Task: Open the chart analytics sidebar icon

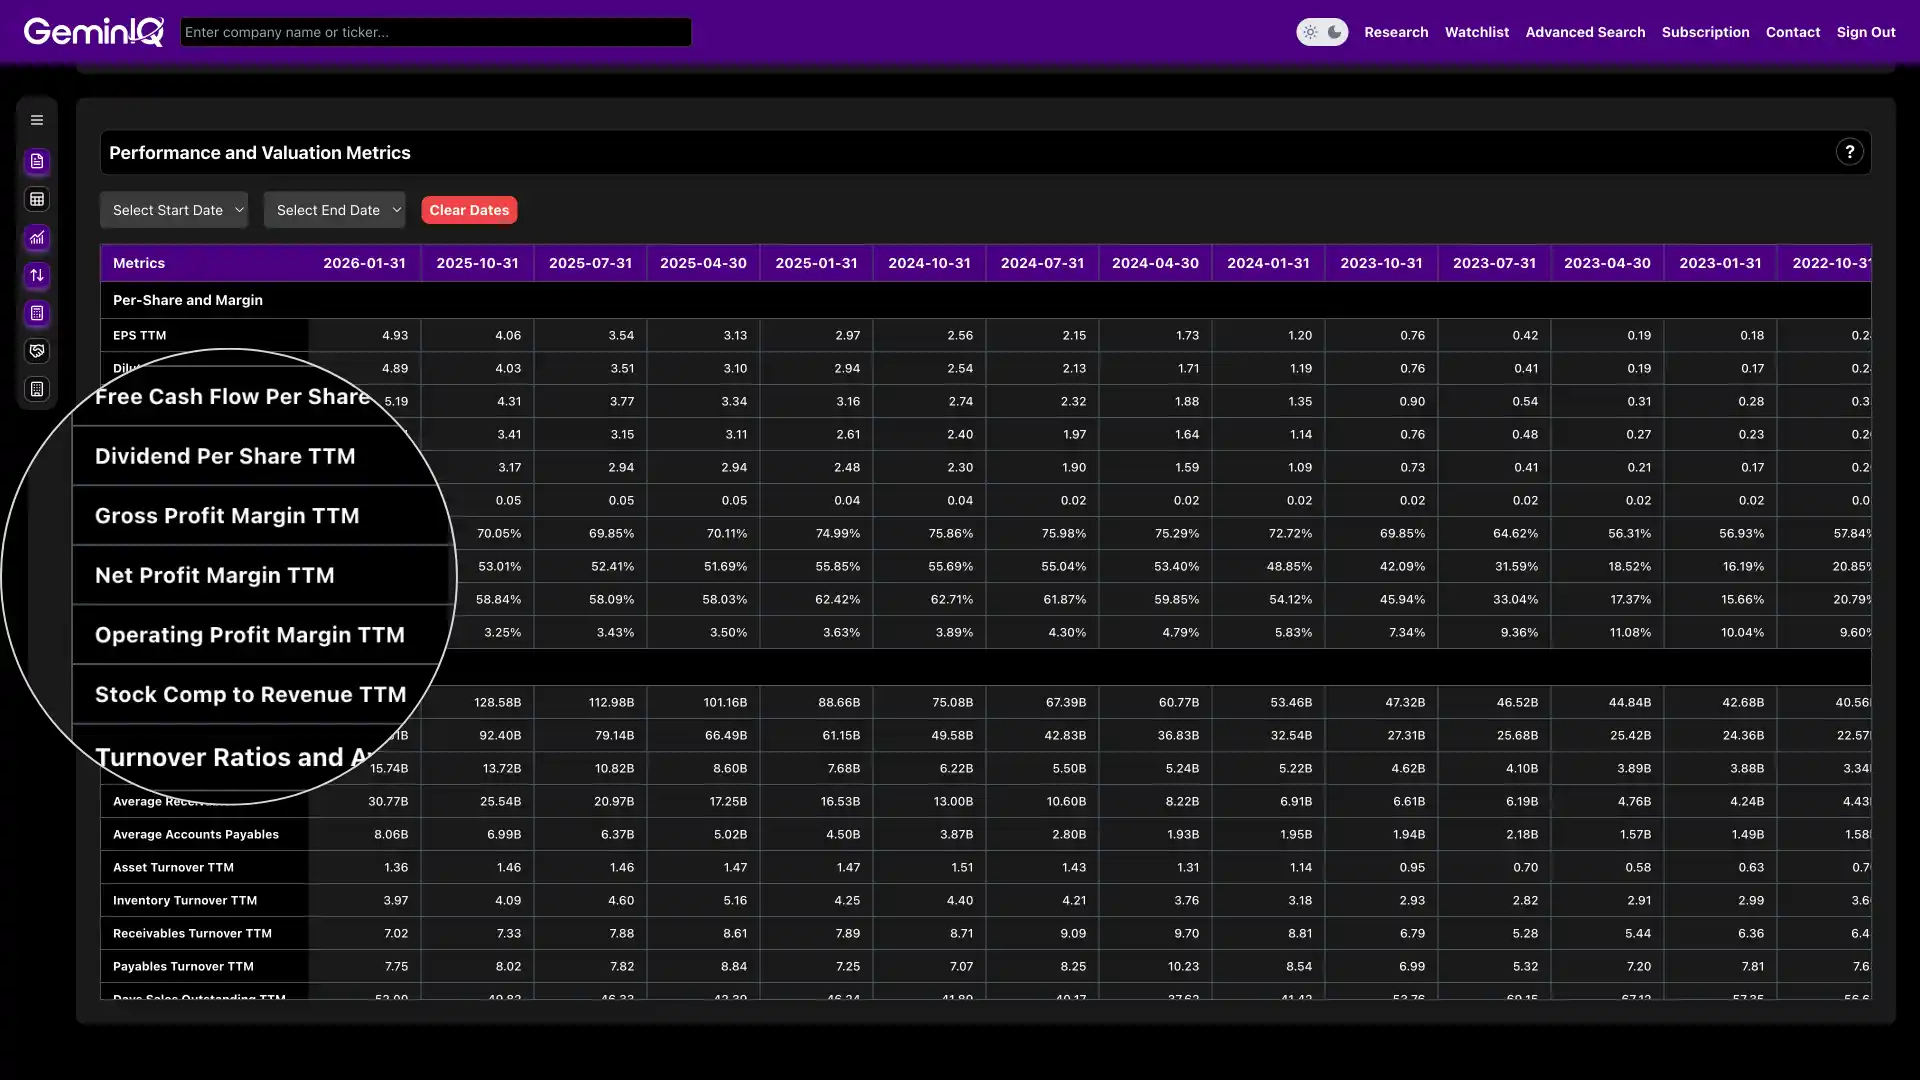Action: pyautogui.click(x=37, y=238)
